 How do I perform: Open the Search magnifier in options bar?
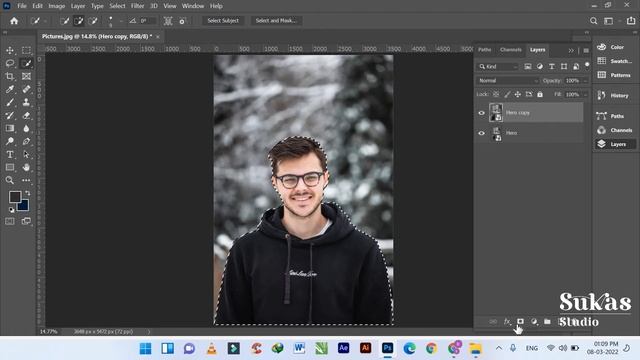click(593, 21)
